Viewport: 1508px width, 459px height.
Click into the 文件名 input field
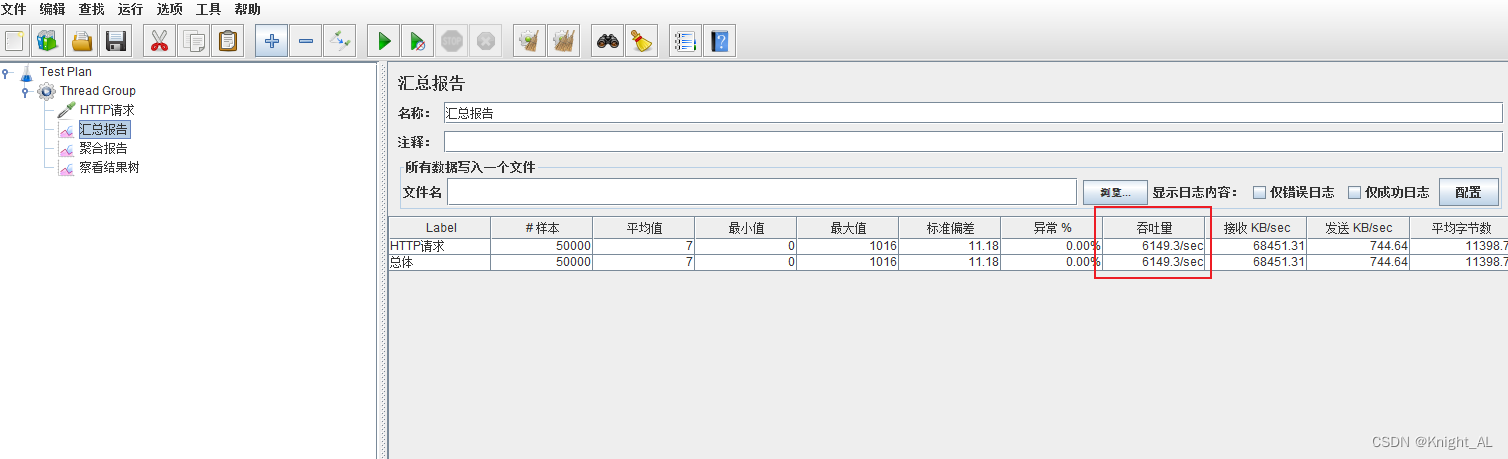(x=762, y=192)
